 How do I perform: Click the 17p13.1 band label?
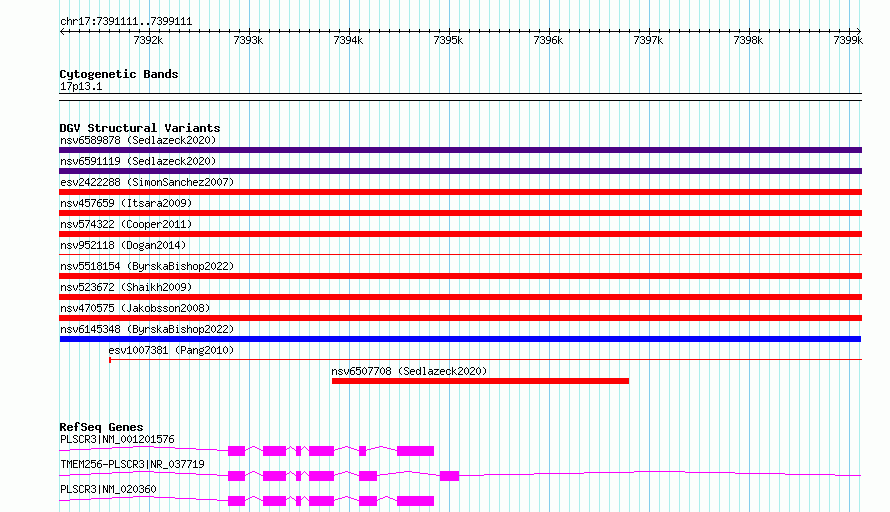(x=81, y=86)
